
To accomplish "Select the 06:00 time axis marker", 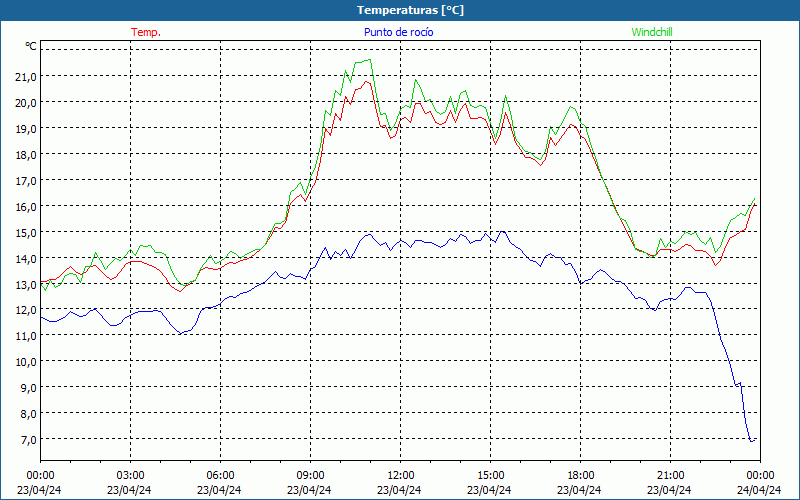I will pos(220,475).
